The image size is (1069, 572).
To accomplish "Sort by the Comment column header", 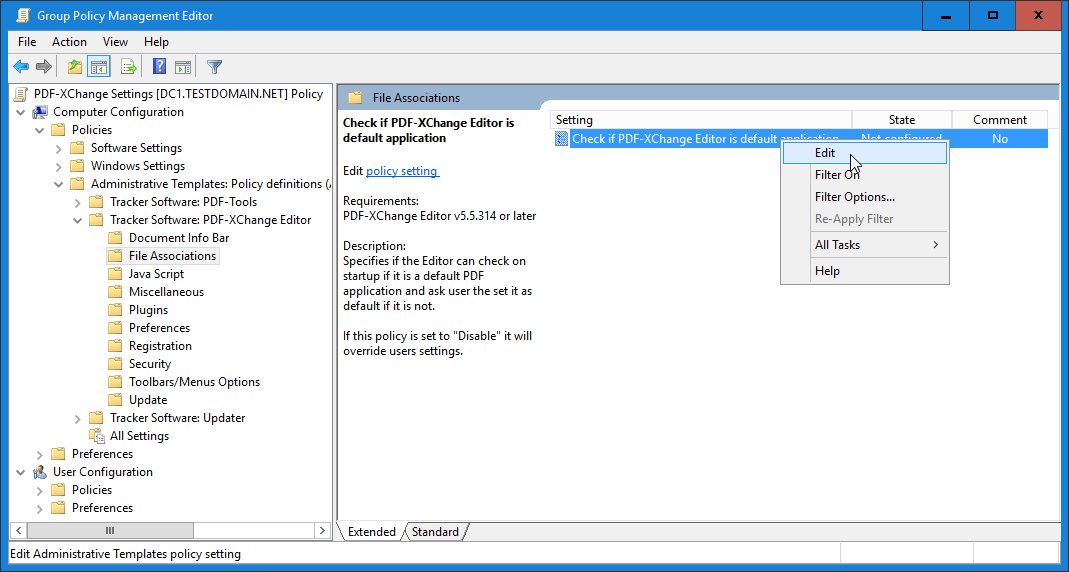I will 999,119.
